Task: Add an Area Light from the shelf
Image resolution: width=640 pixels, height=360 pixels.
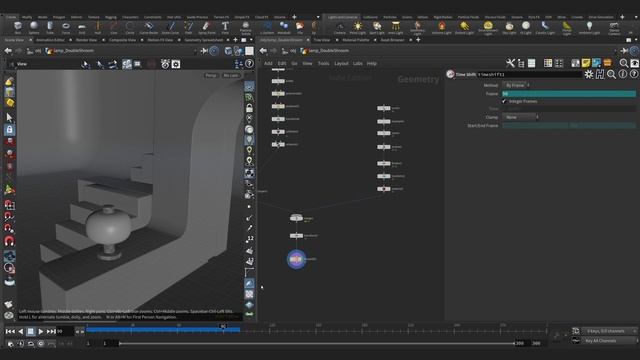Action: pyautogui.click(x=395, y=27)
